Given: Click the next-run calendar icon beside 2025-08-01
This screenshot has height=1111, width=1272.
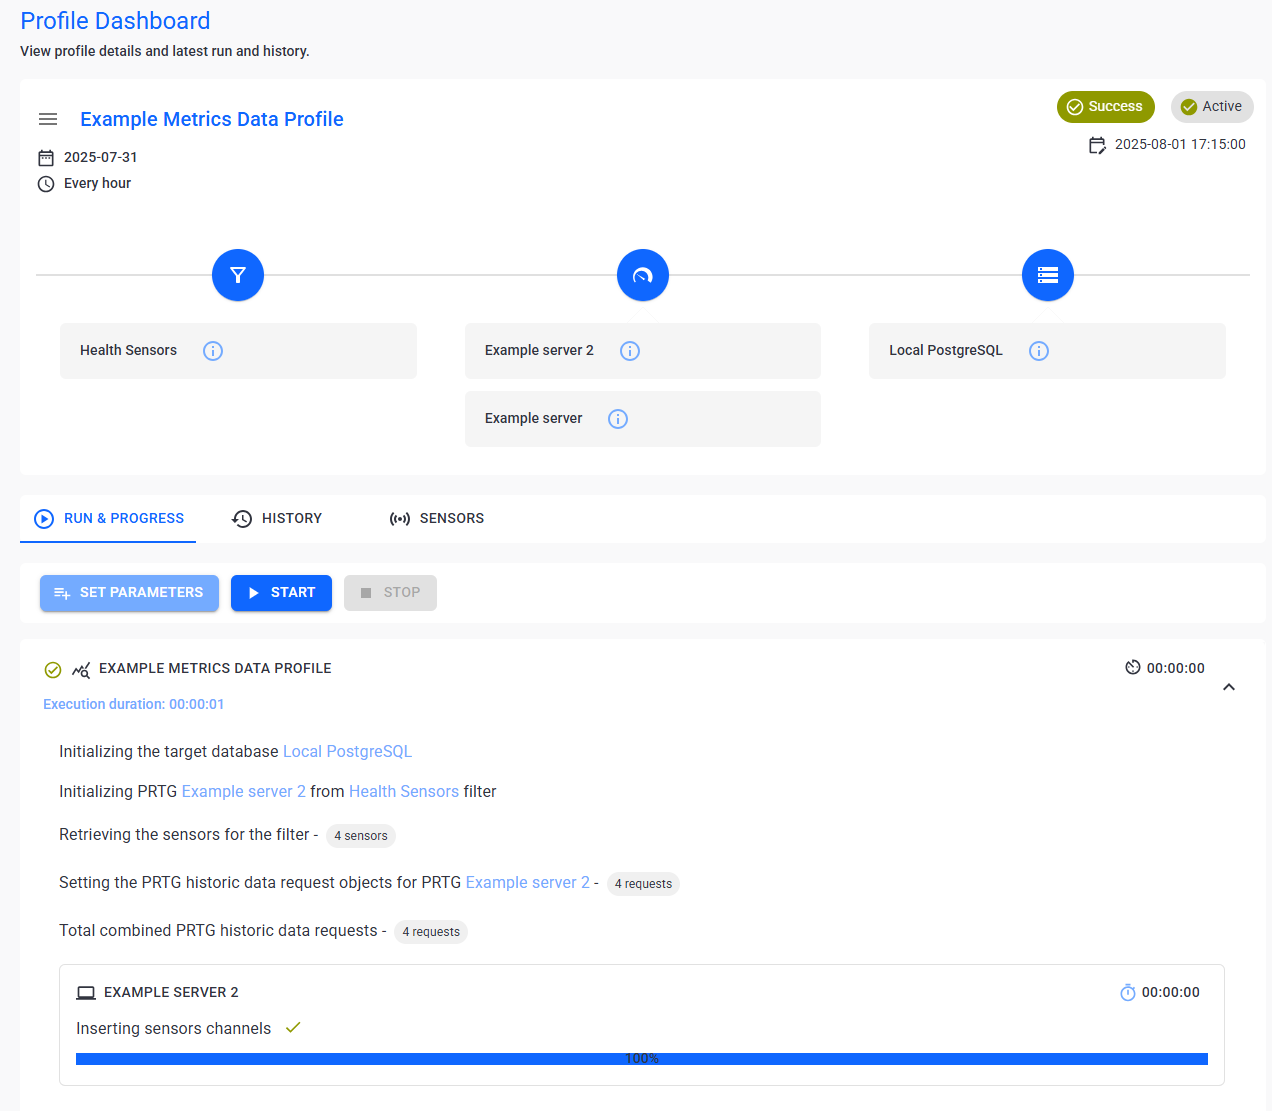Looking at the screenshot, I should [x=1097, y=146].
